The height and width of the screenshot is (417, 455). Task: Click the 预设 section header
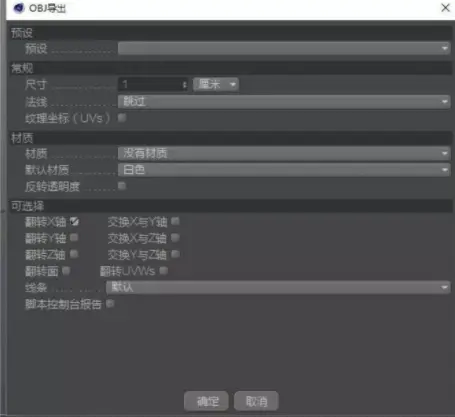tap(231, 33)
